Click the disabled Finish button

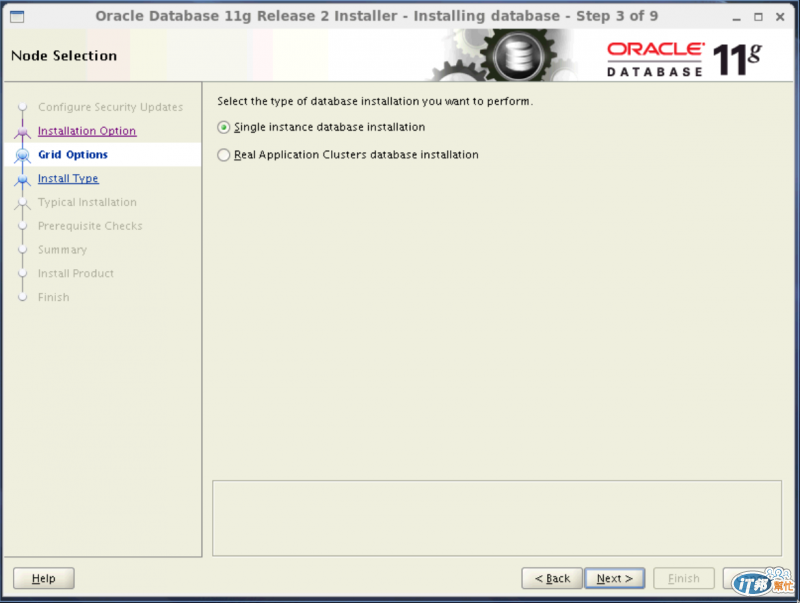[x=684, y=578]
